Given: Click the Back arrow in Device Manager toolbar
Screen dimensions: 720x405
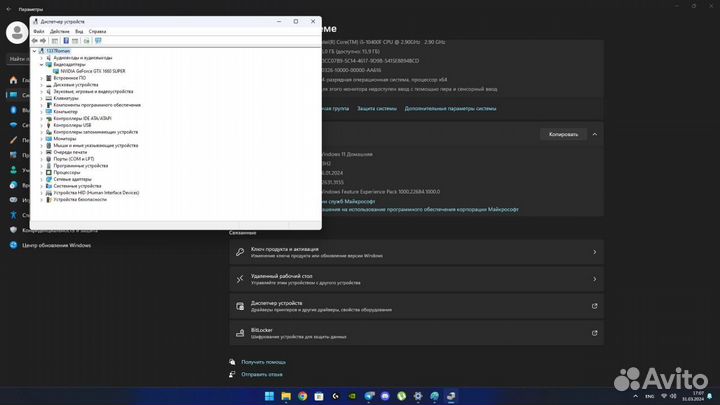Looking at the screenshot, I should (34, 41).
